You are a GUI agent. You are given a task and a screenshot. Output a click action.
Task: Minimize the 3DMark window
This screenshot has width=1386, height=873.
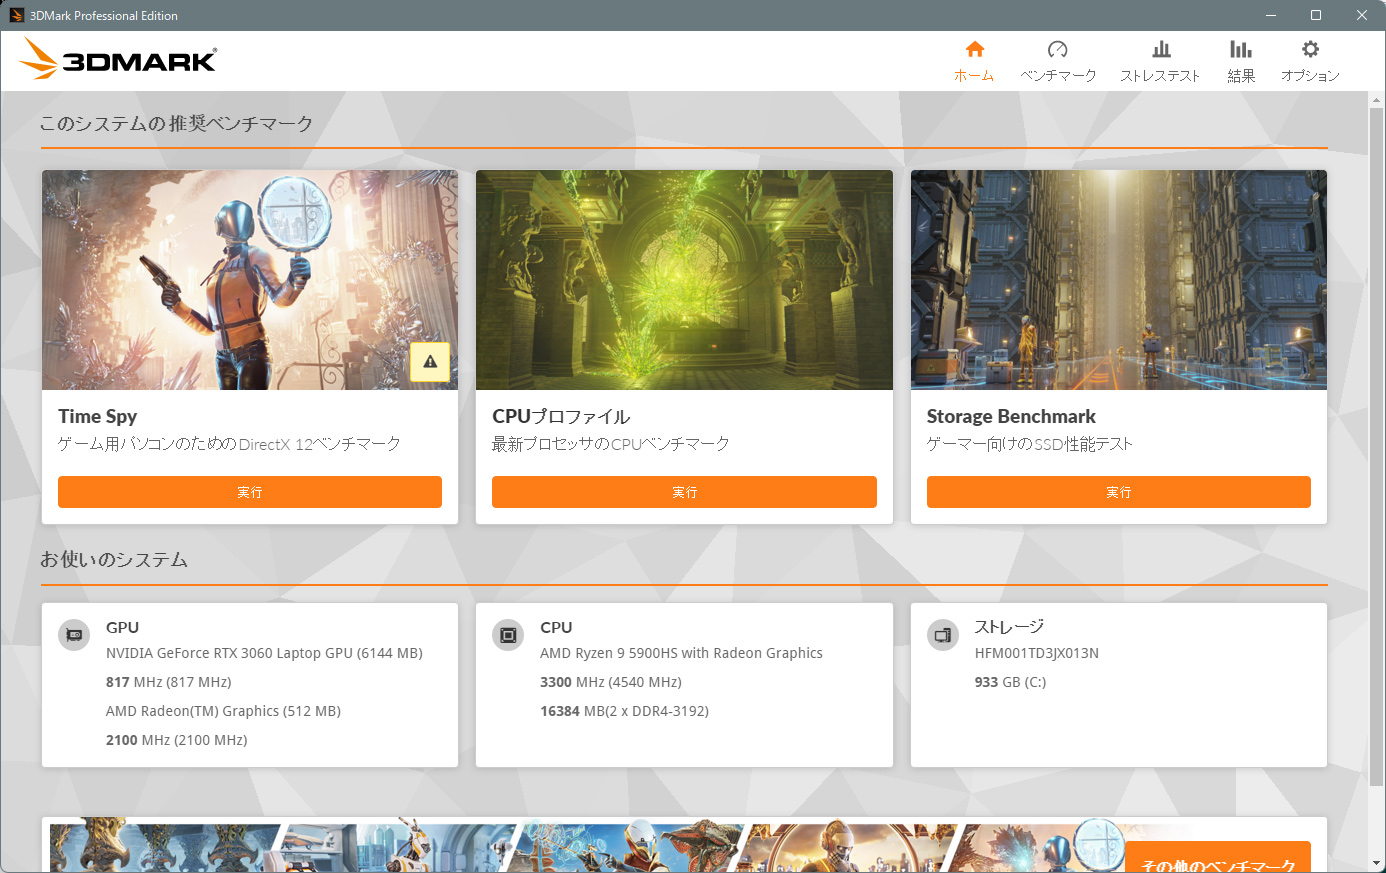(1271, 15)
